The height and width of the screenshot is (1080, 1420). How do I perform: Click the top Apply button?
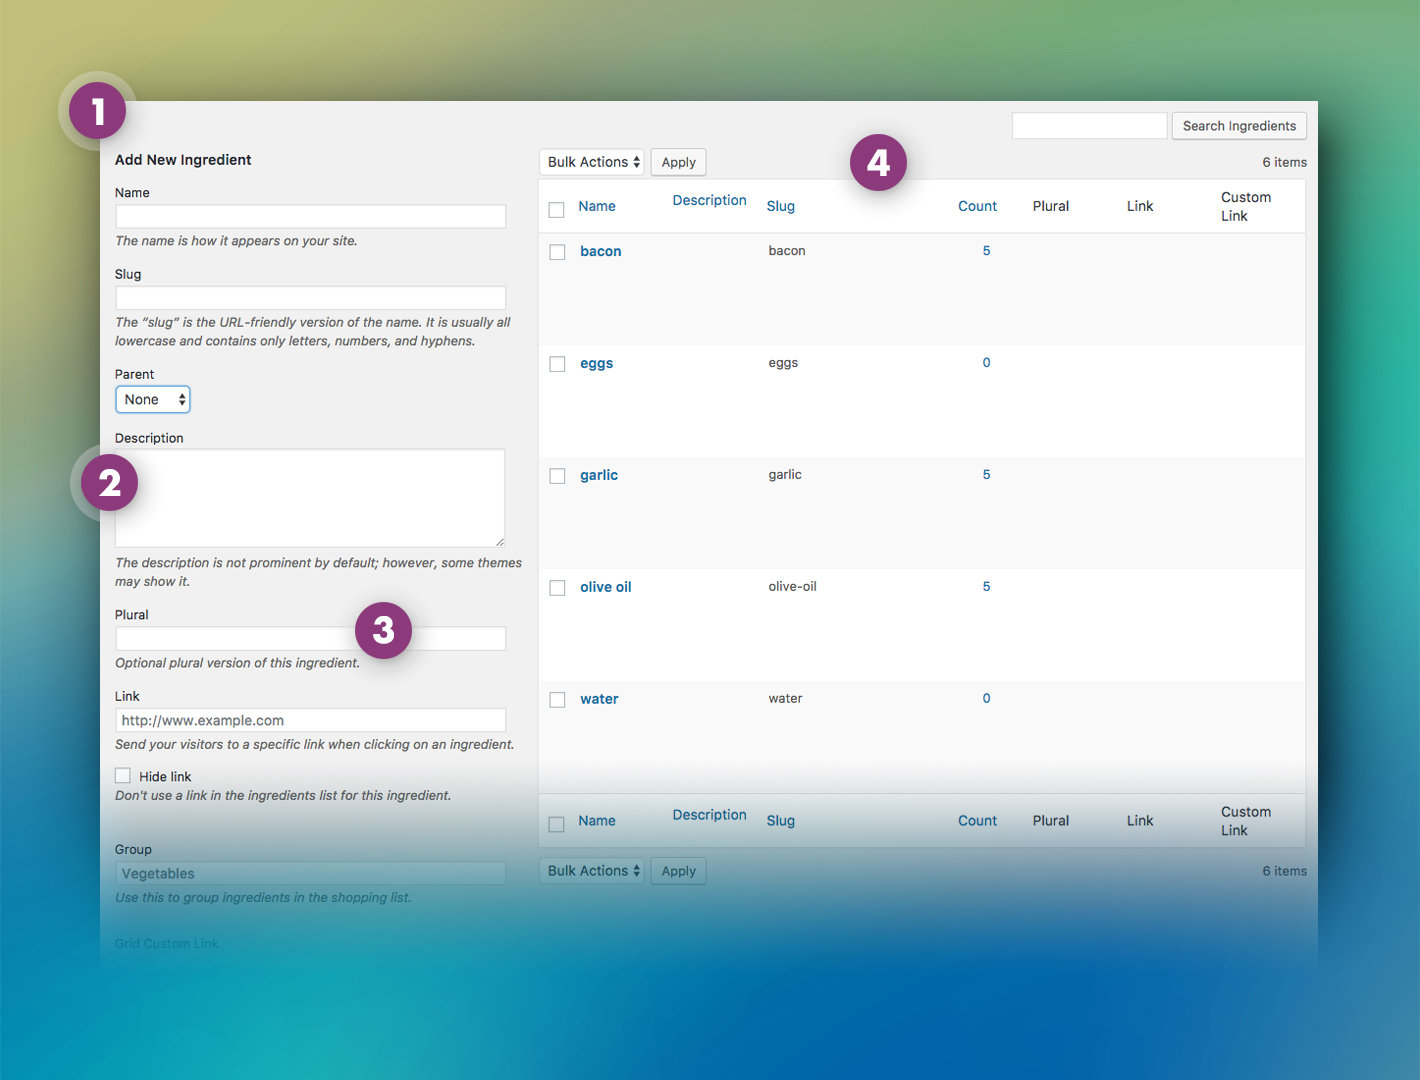click(x=678, y=162)
